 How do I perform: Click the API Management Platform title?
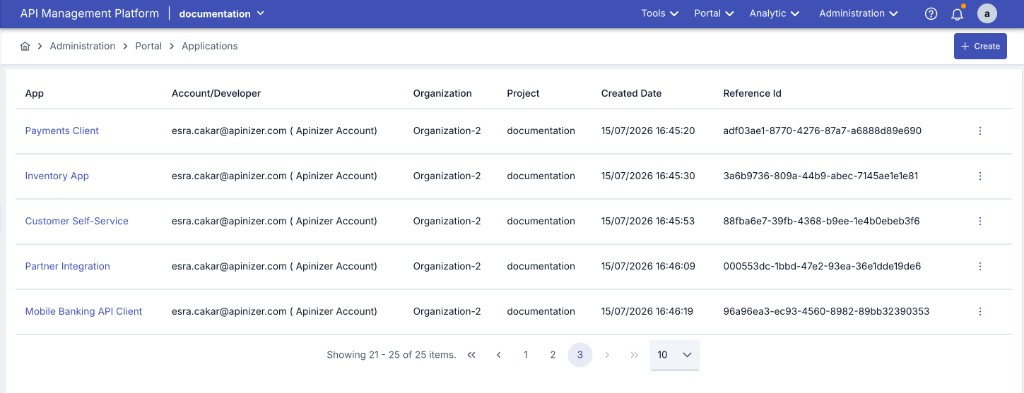coord(89,14)
